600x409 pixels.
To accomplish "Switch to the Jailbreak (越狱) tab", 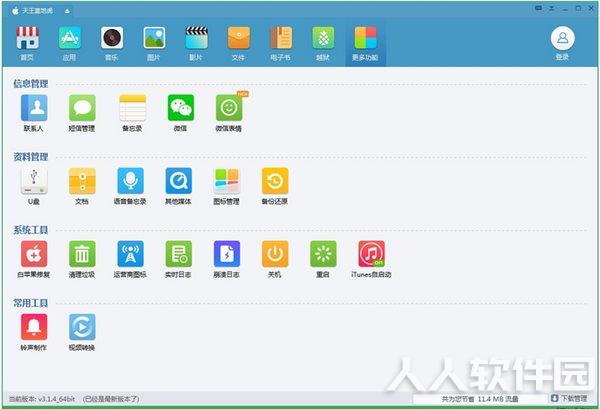I will (323, 44).
